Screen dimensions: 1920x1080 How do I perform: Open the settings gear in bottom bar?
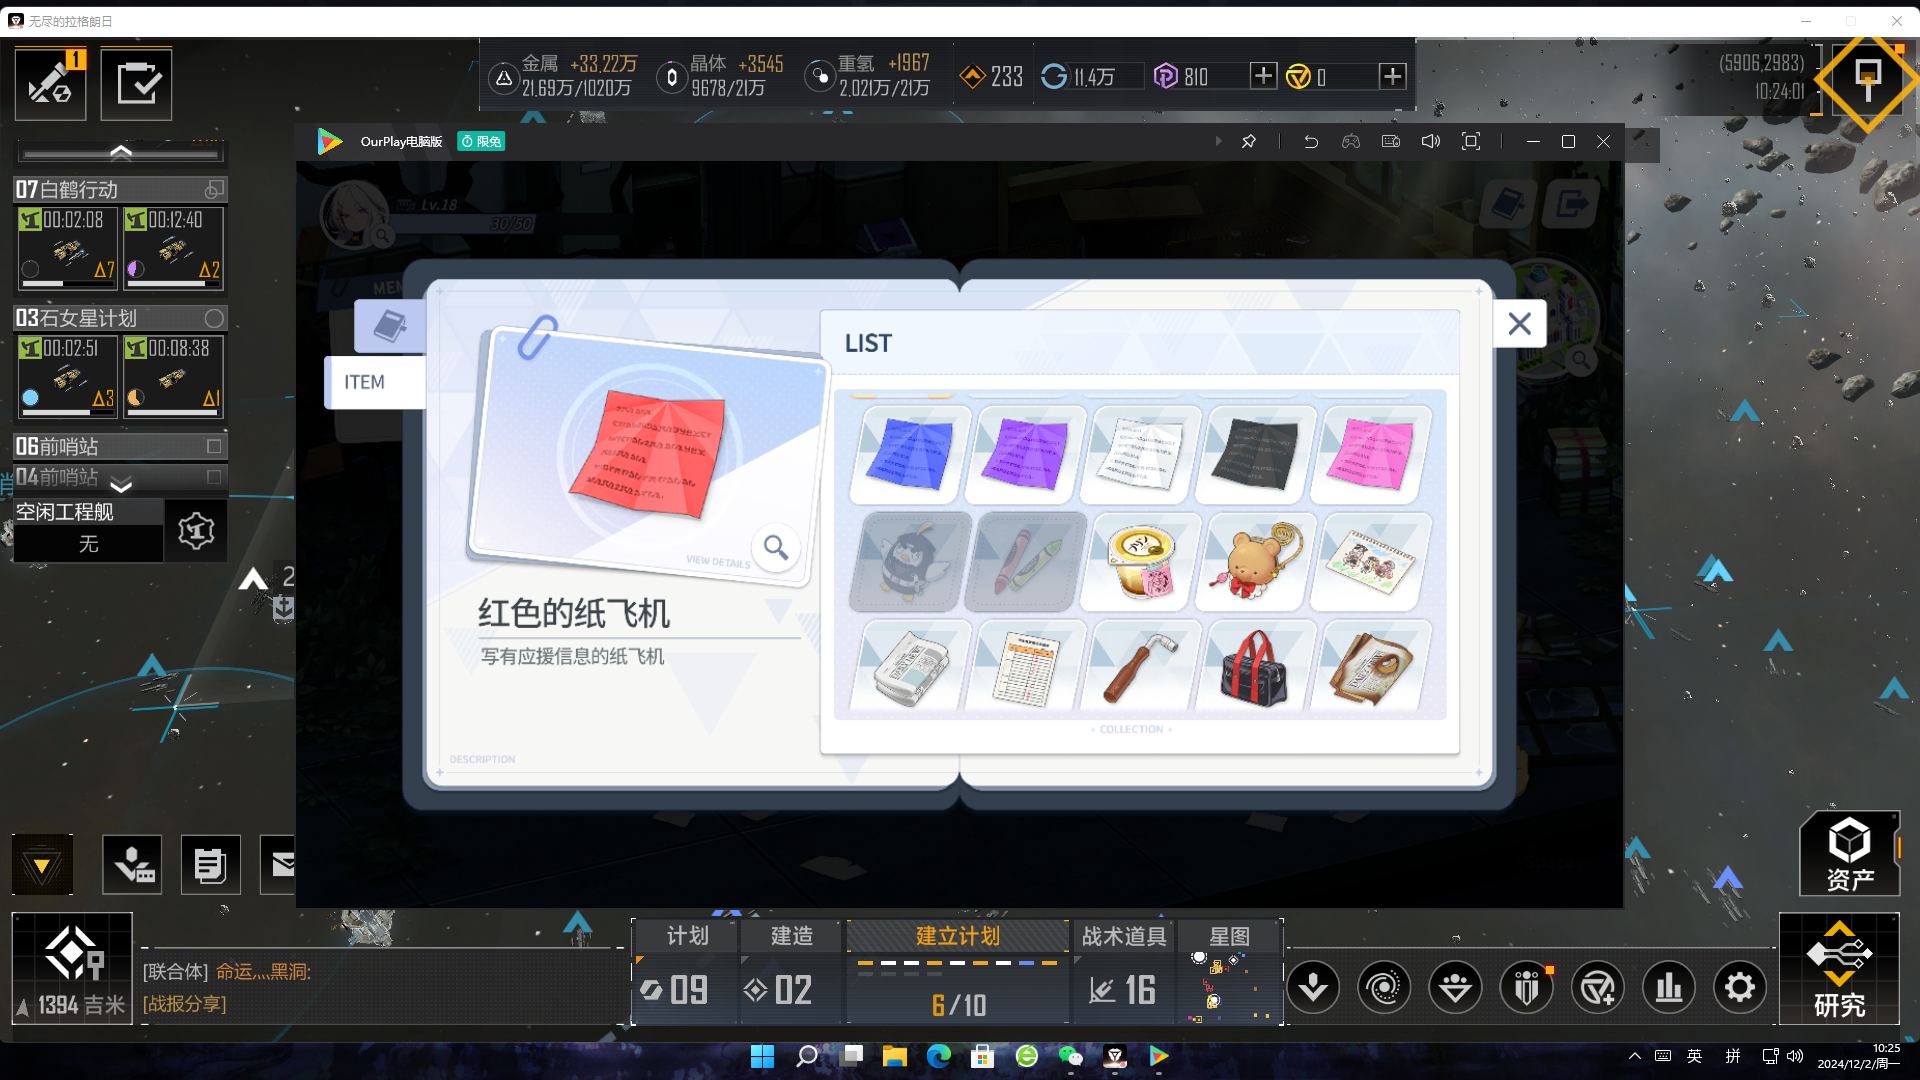coord(1740,988)
